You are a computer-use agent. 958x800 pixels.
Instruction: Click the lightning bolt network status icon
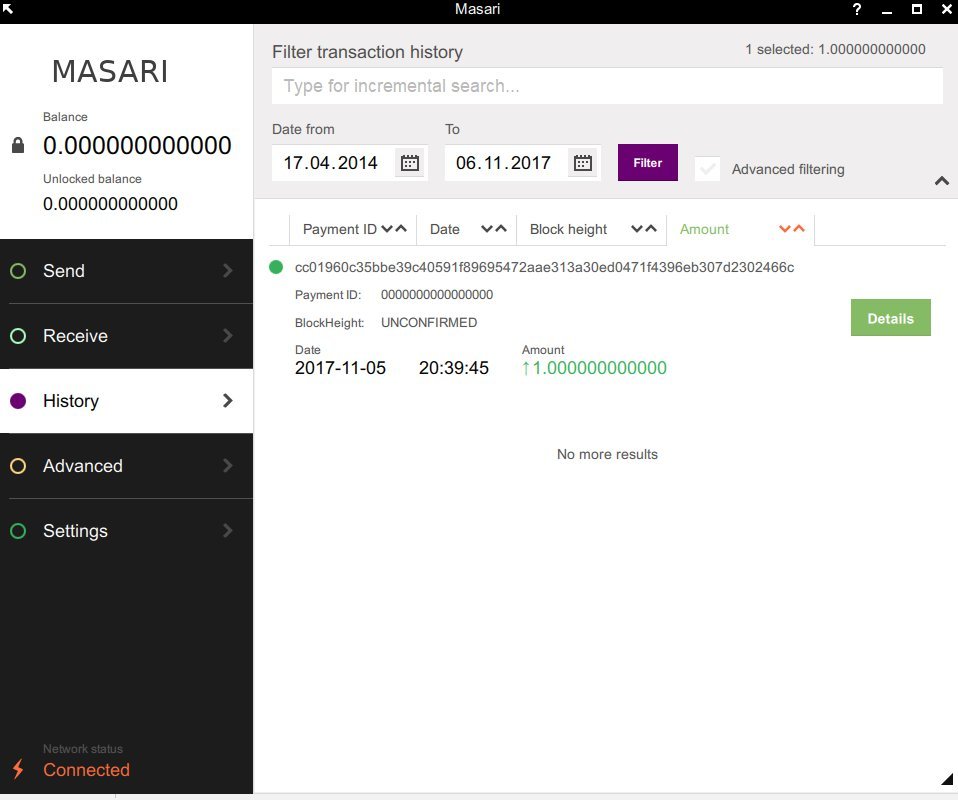tap(18, 768)
